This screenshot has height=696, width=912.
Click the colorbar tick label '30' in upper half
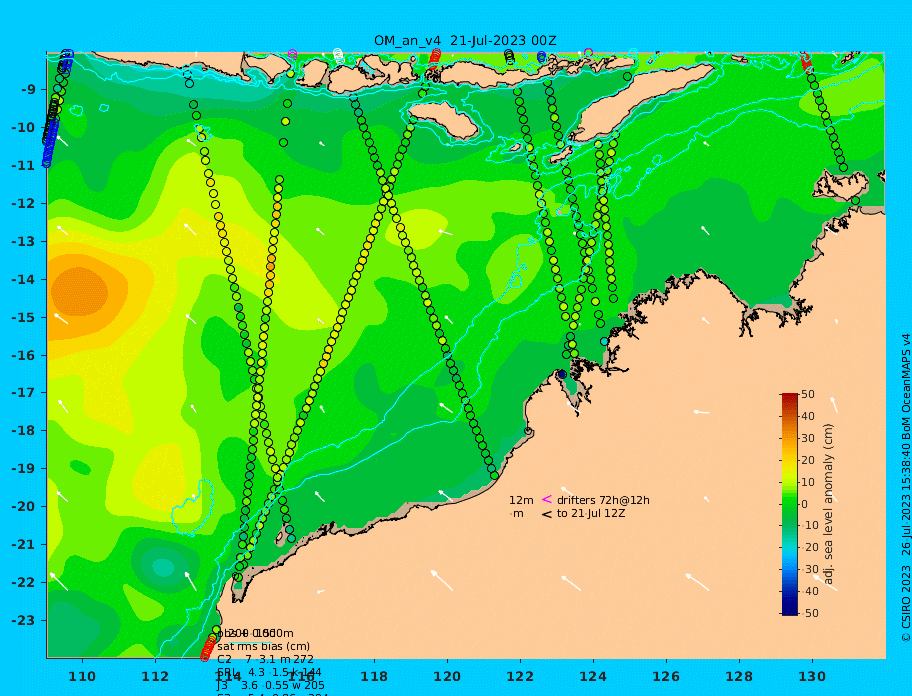click(808, 438)
